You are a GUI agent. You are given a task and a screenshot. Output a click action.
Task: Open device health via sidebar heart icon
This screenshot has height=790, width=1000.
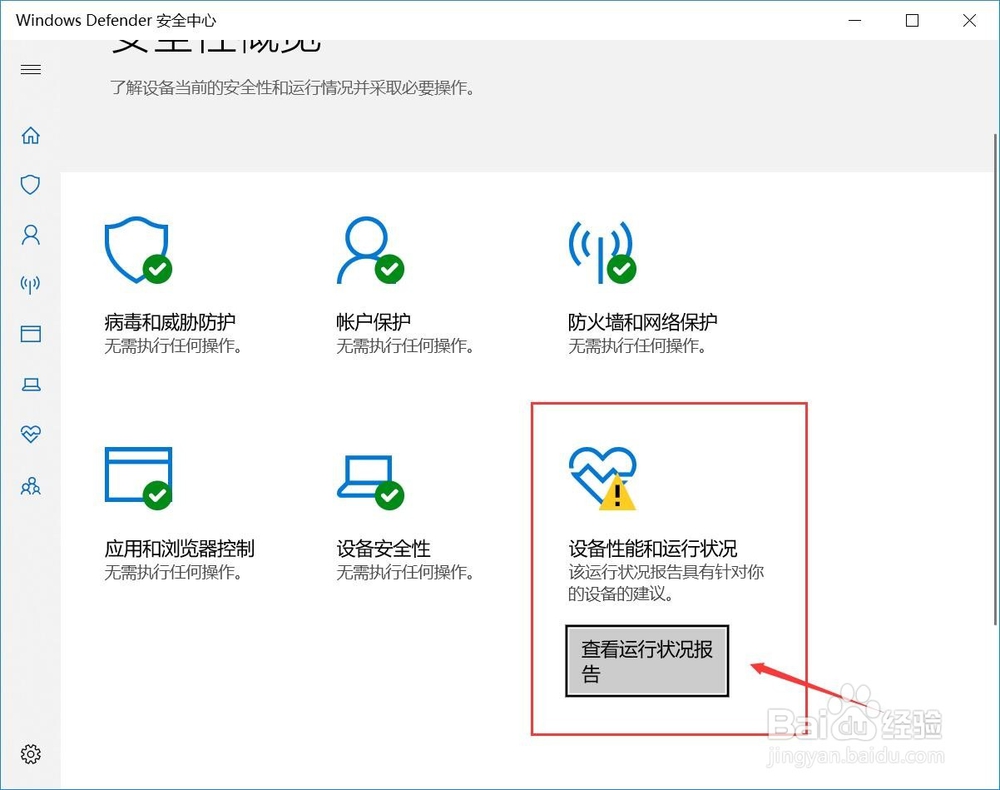coord(31,434)
